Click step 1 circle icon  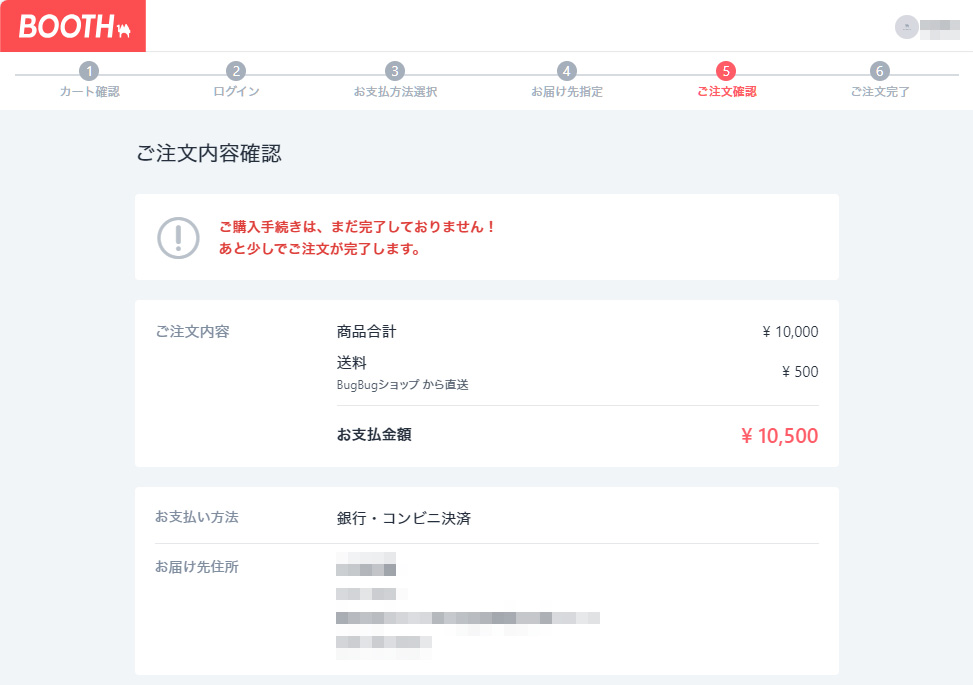point(89,71)
